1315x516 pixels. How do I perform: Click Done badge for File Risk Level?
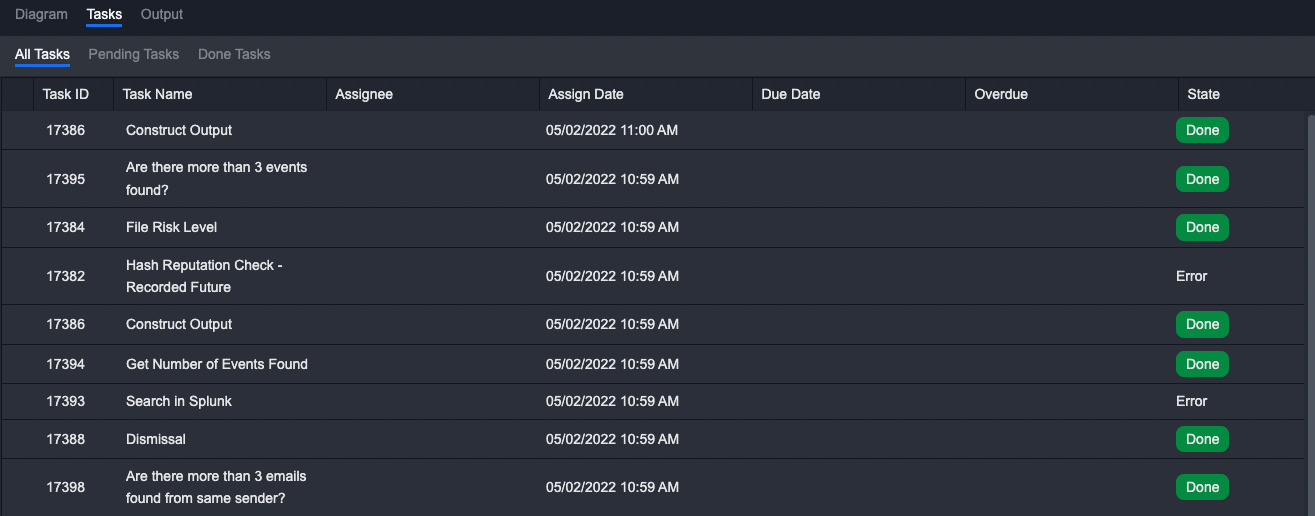[x=1202, y=227]
